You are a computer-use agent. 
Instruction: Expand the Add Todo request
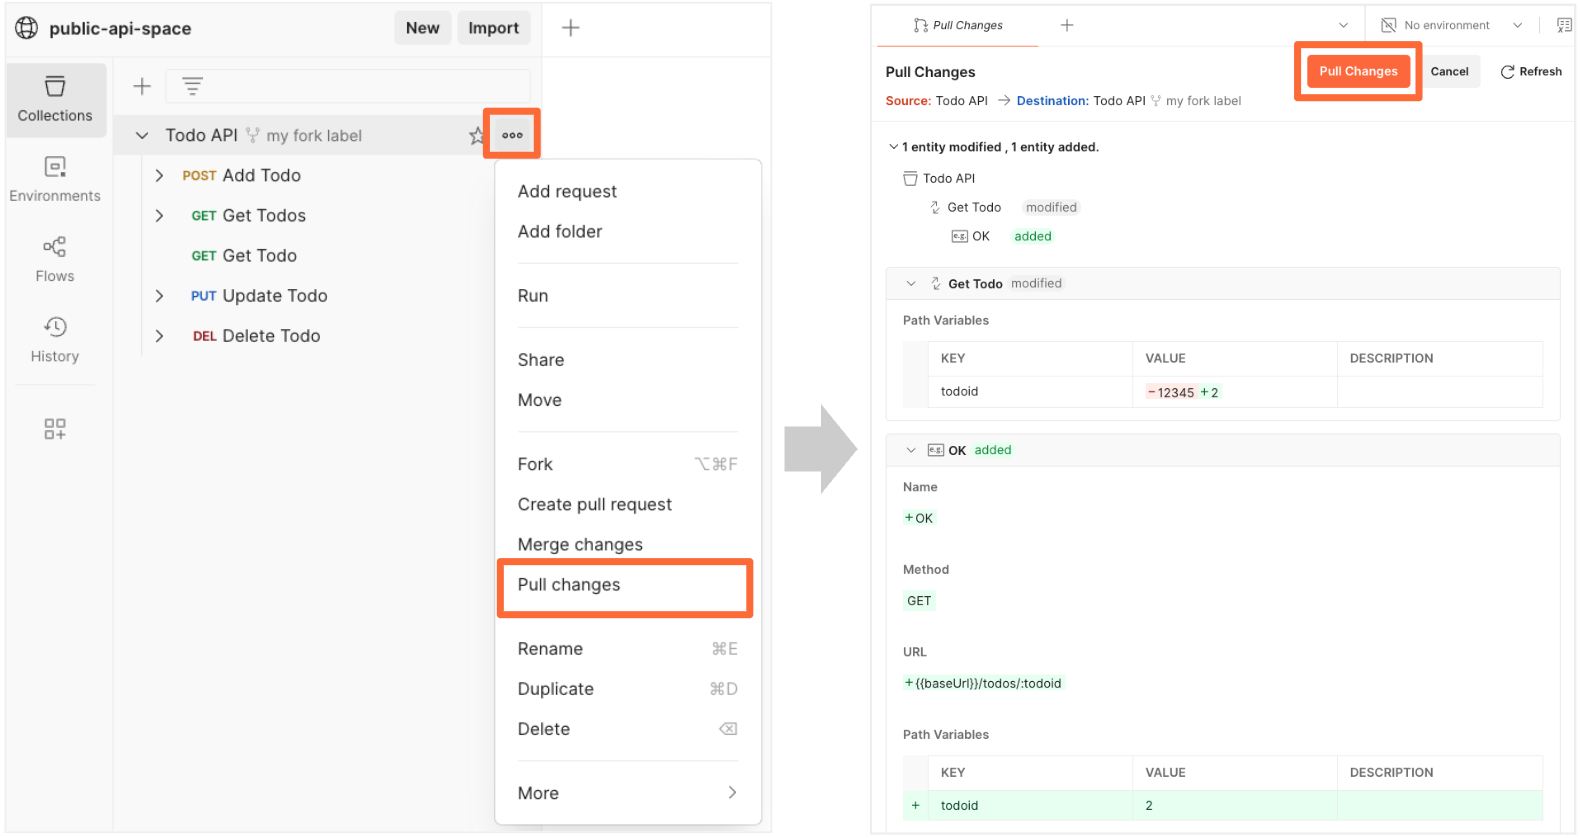click(159, 176)
